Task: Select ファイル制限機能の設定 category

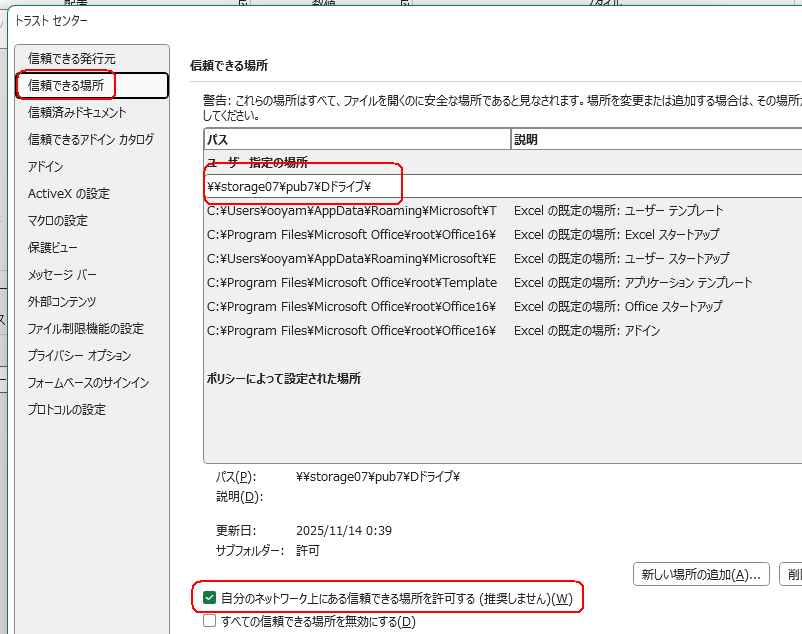Action: (86, 329)
